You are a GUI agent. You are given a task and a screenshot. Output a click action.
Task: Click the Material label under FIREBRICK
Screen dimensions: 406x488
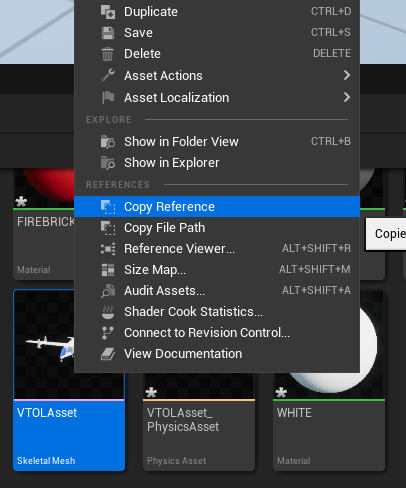[34, 270]
